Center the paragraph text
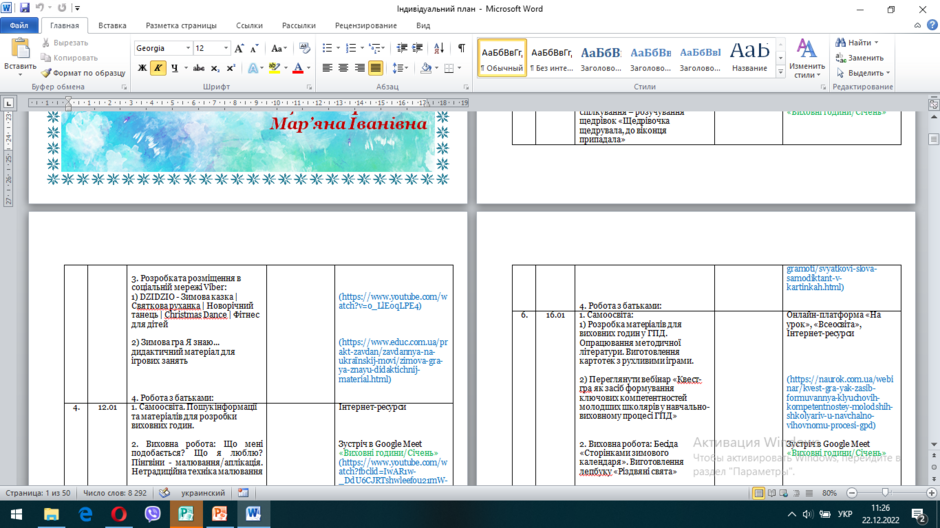 tap(343, 68)
